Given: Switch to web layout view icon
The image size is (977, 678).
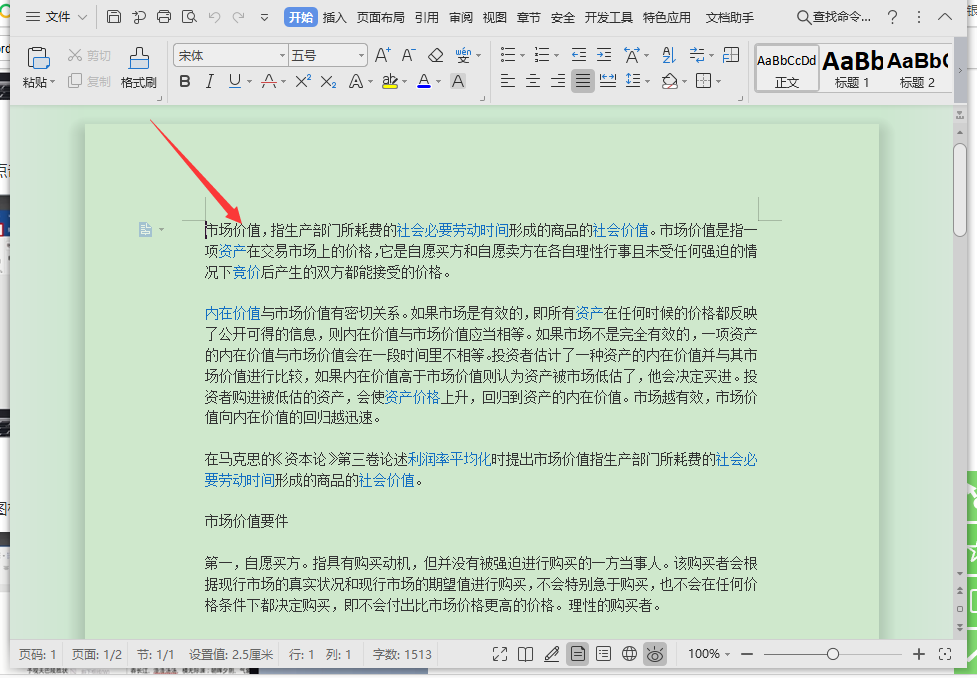Looking at the screenshot, I should coord(629,654).
